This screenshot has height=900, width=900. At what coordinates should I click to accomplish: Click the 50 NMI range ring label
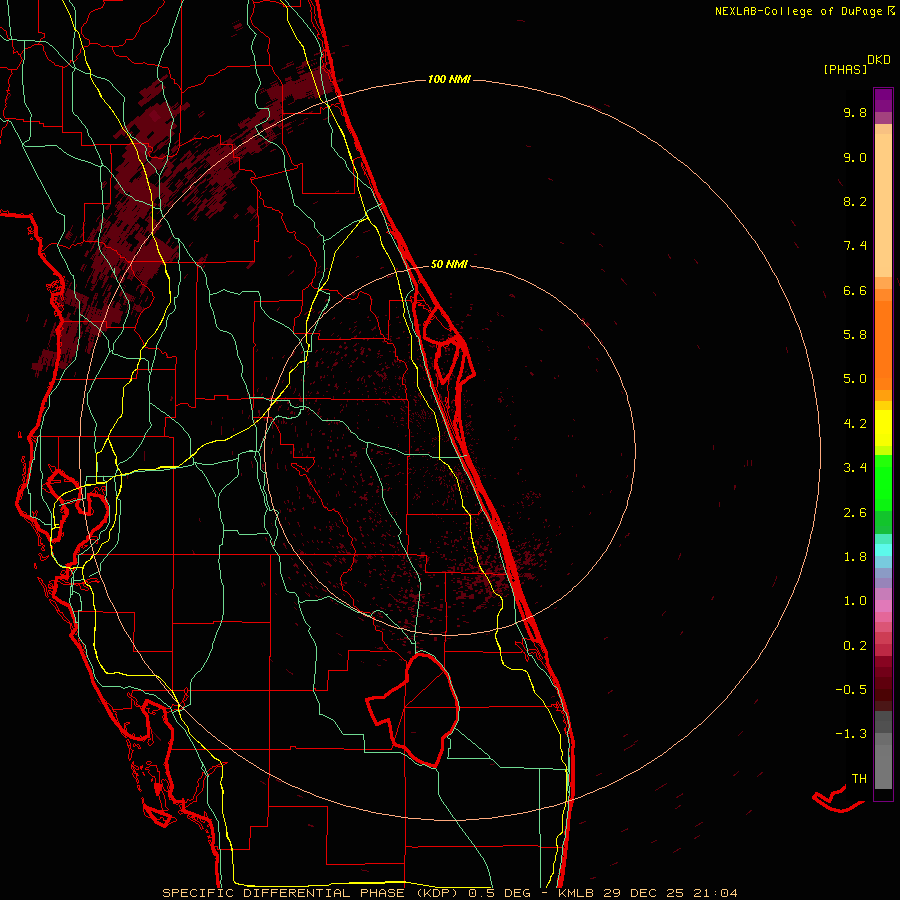(x=449, y=264)
